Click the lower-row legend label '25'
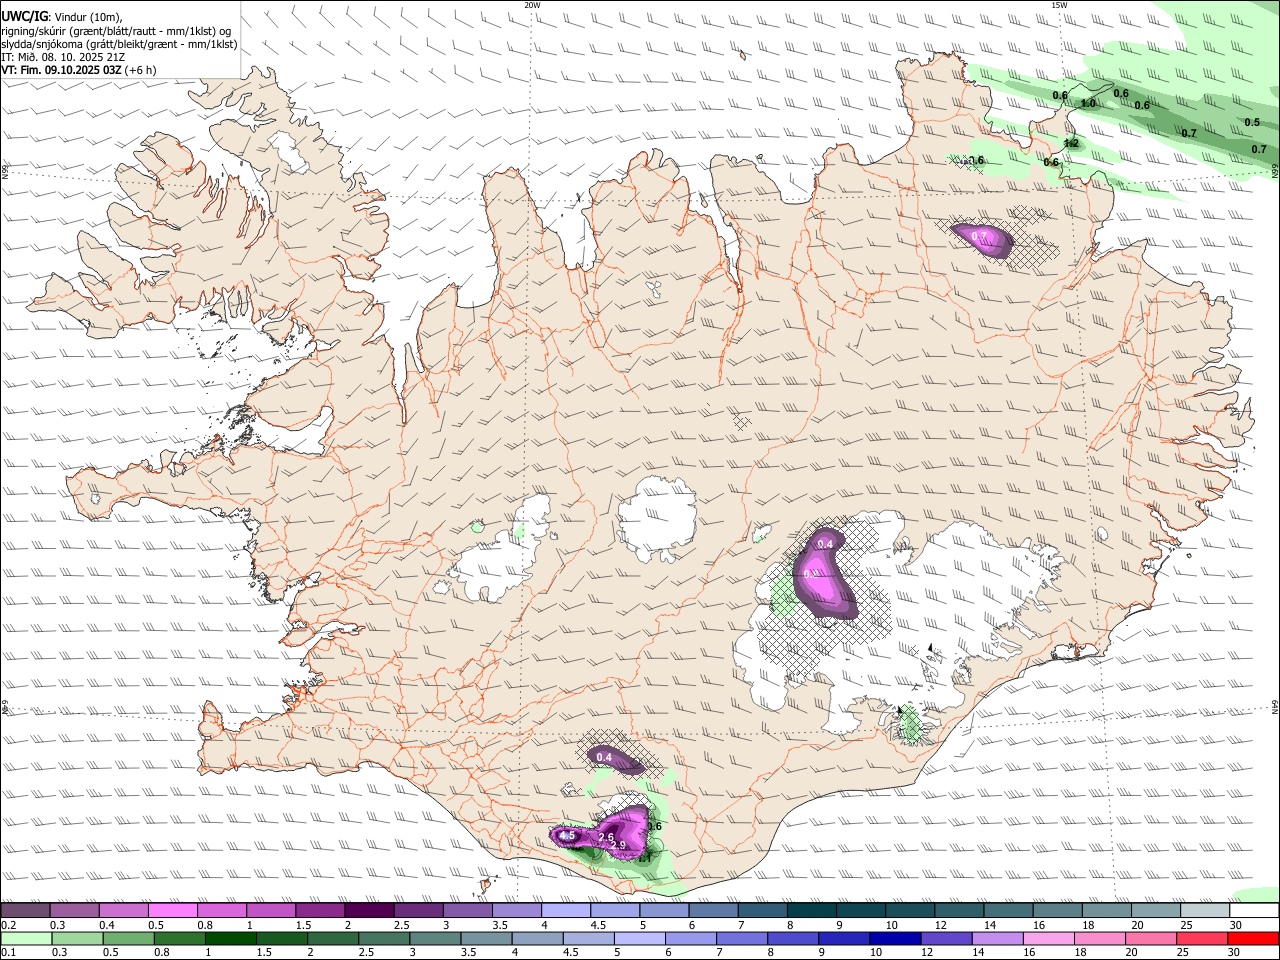 click(x=1184, y=951)
